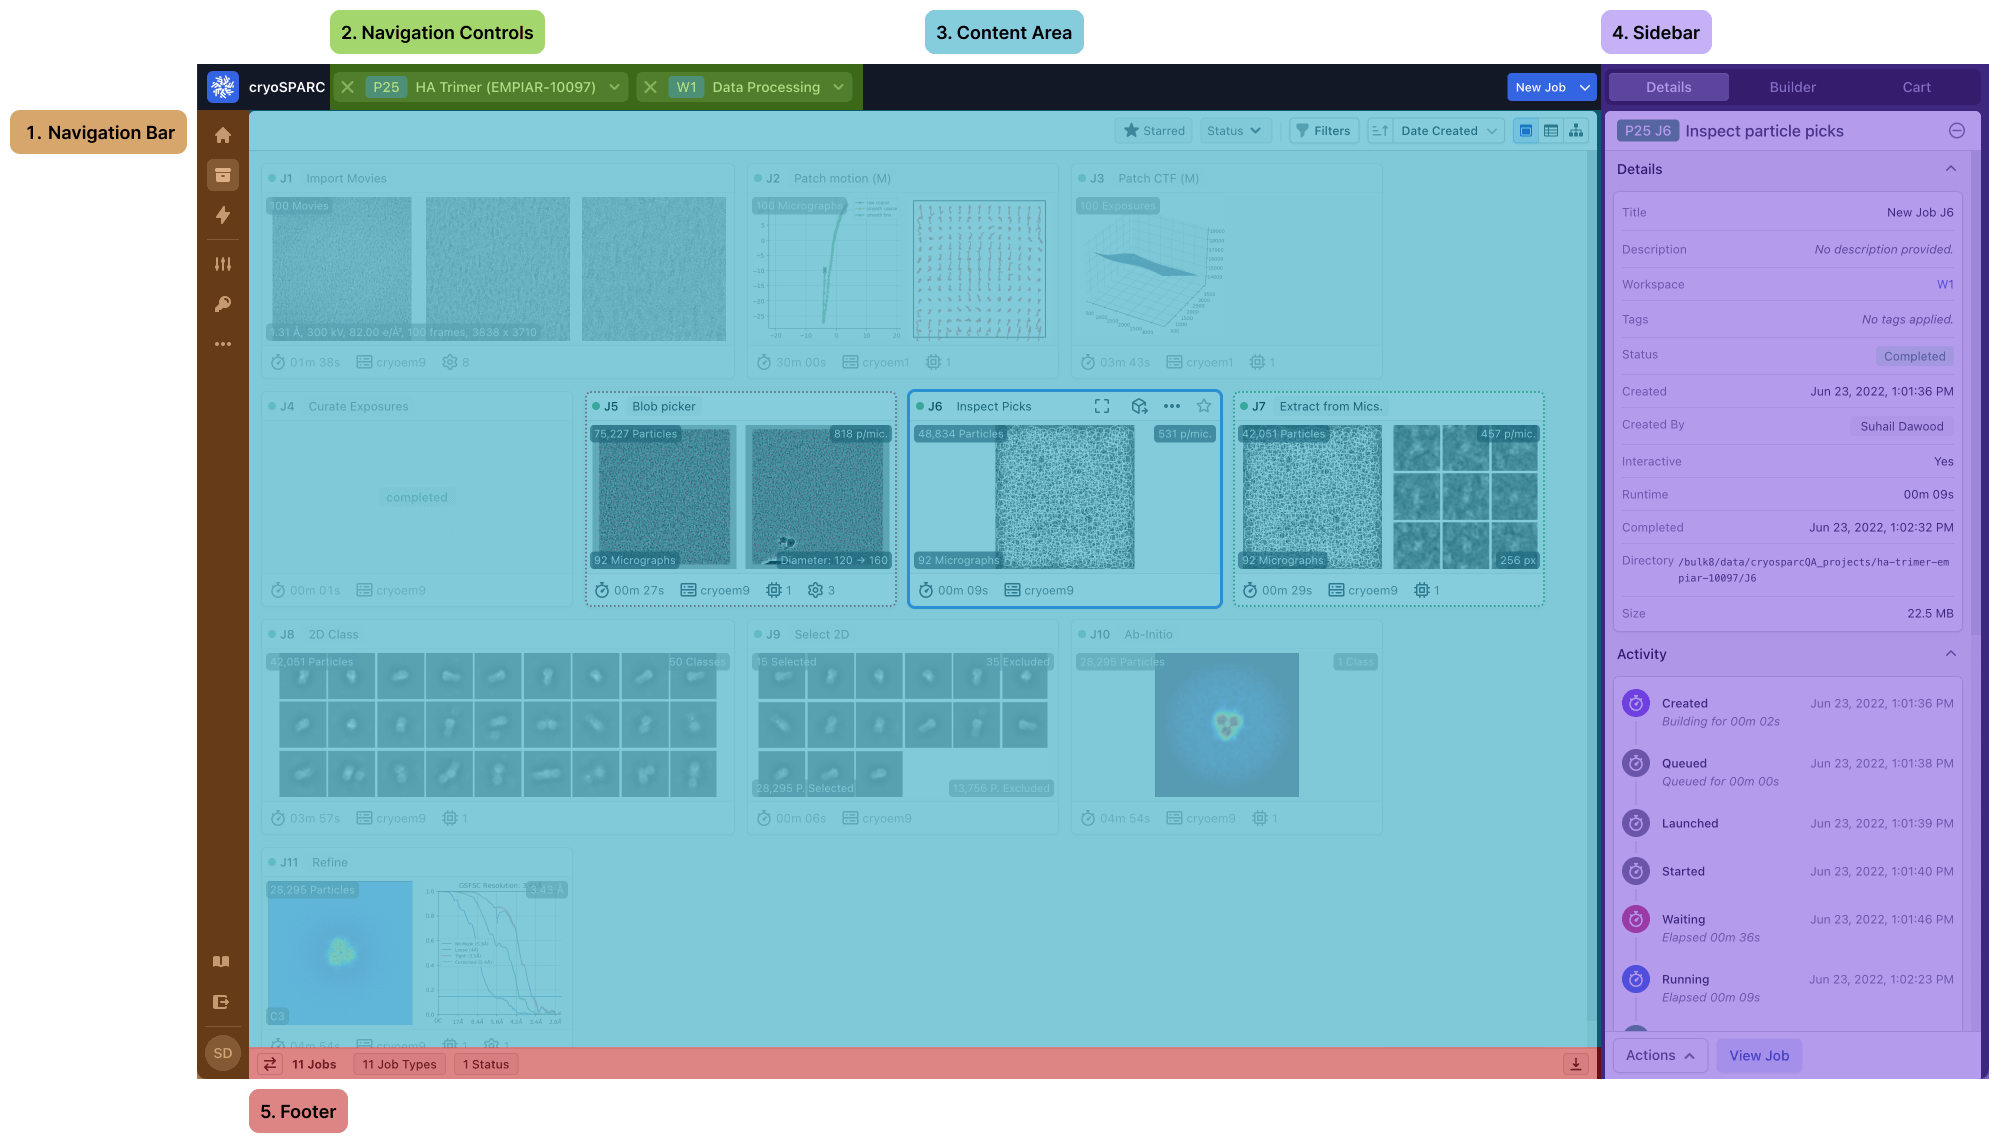
Task: Open the Status dropdown filter
Action: (x=1233, y=131)
